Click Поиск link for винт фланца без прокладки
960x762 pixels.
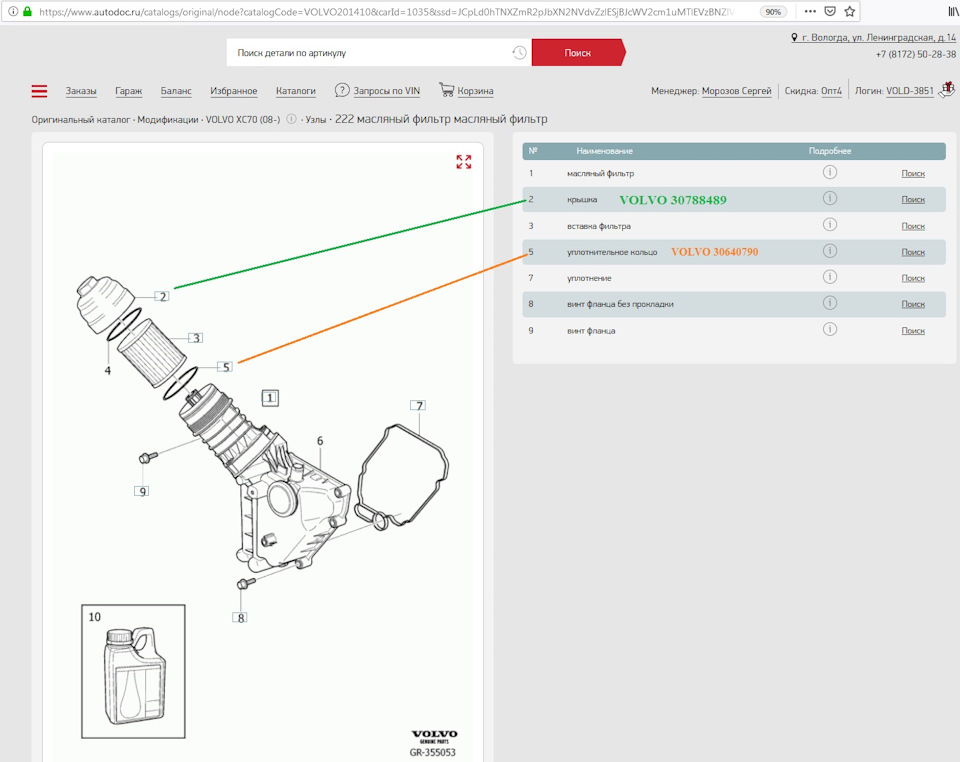click(x=913, y=304)
